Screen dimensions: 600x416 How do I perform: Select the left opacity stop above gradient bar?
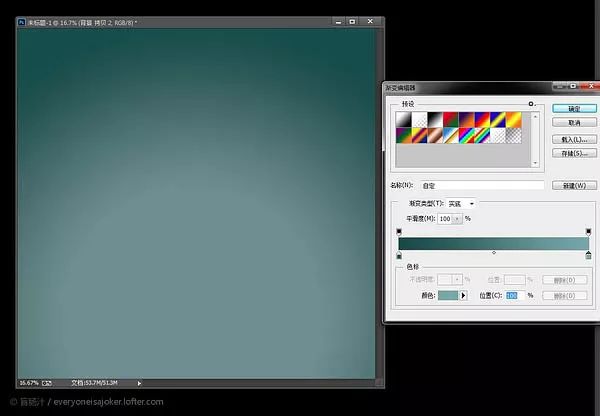399,232
